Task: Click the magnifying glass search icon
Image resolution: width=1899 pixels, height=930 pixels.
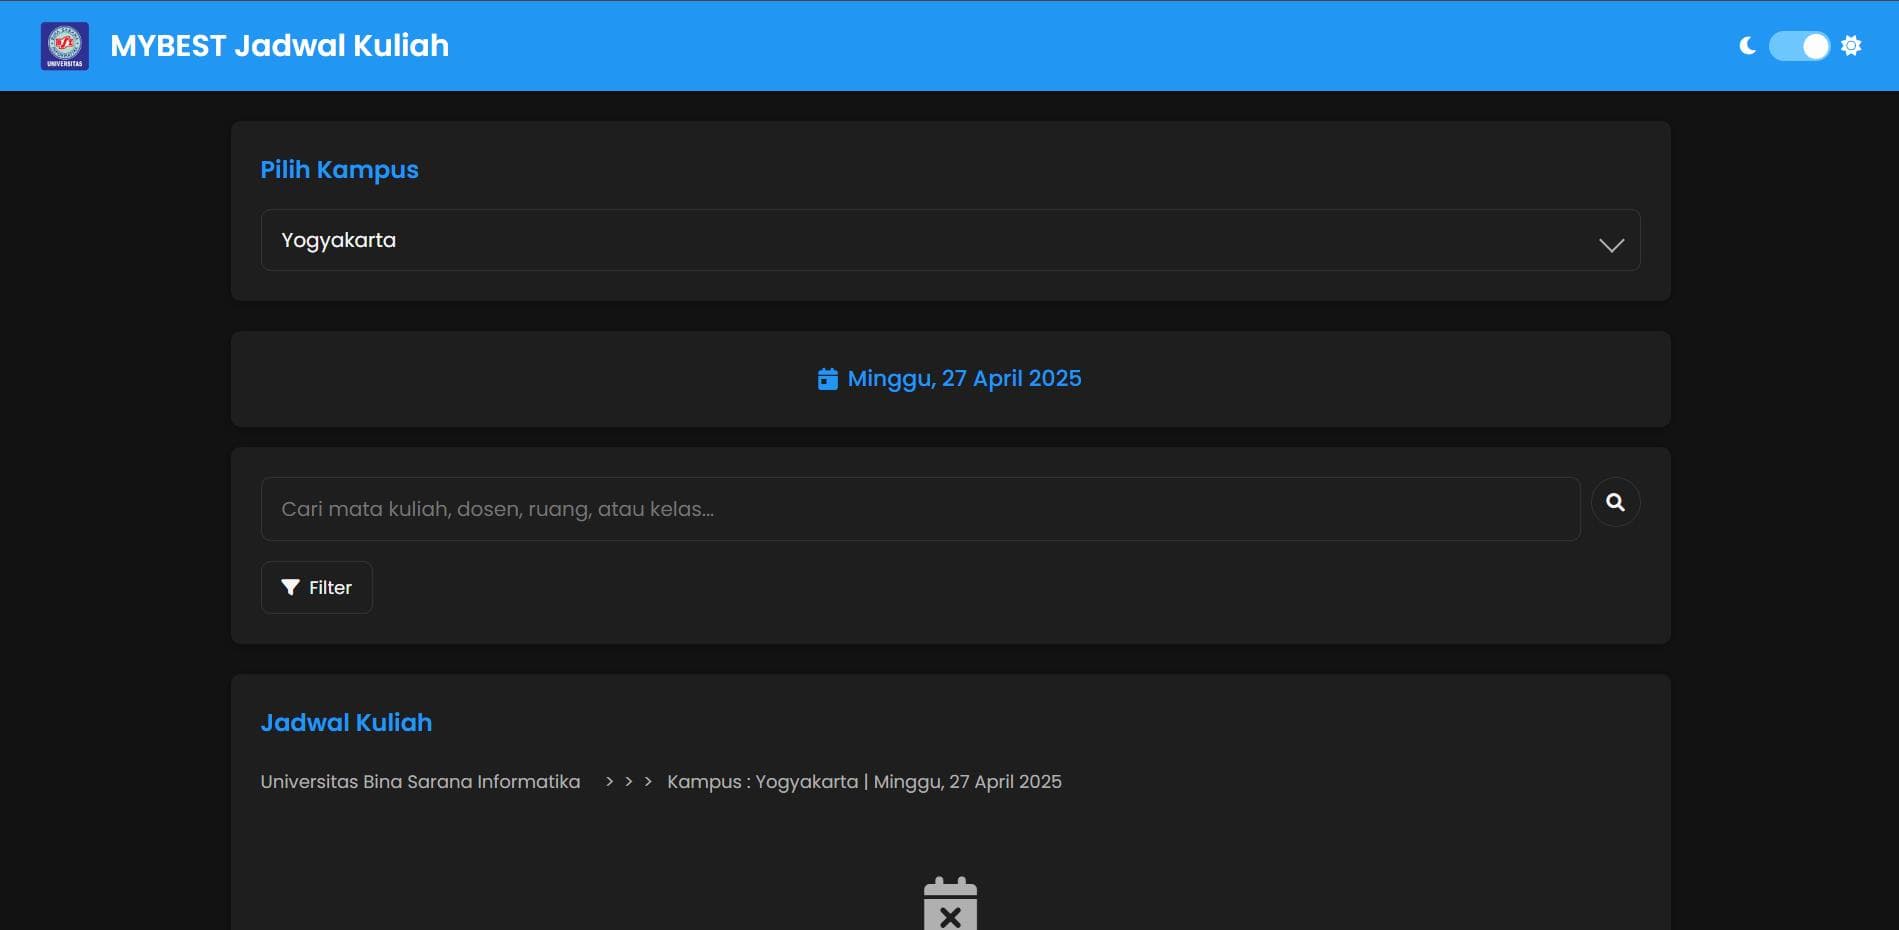Action: 1615,502
